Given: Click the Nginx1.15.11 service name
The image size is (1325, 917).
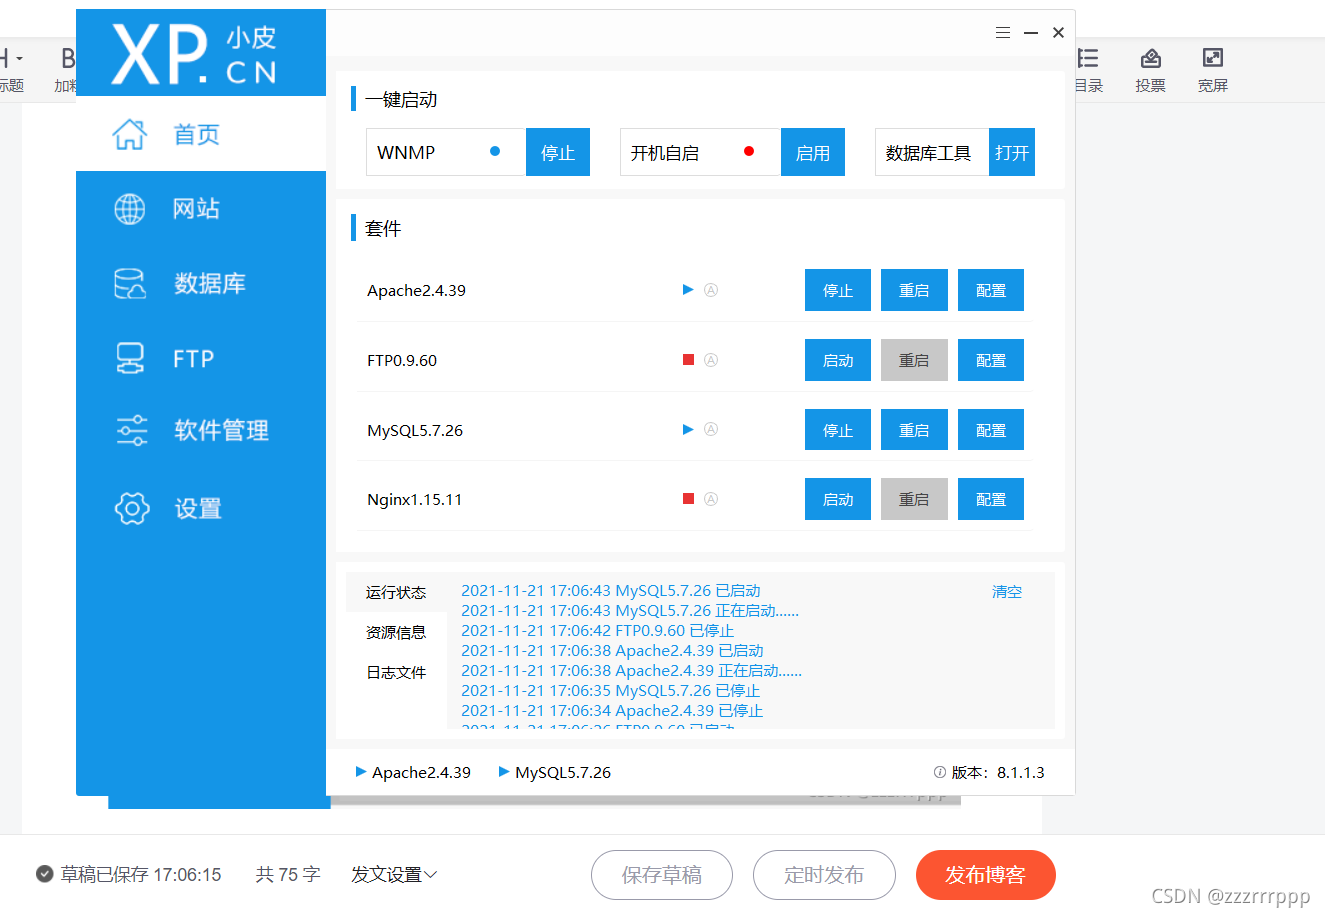Looking at the screenshot, I should click(415, 499).
